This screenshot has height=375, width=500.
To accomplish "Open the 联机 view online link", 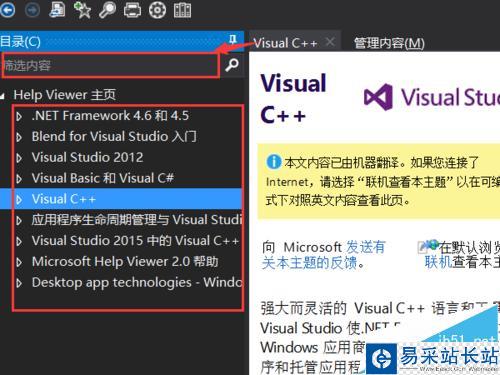I will (x=438, y=262).
